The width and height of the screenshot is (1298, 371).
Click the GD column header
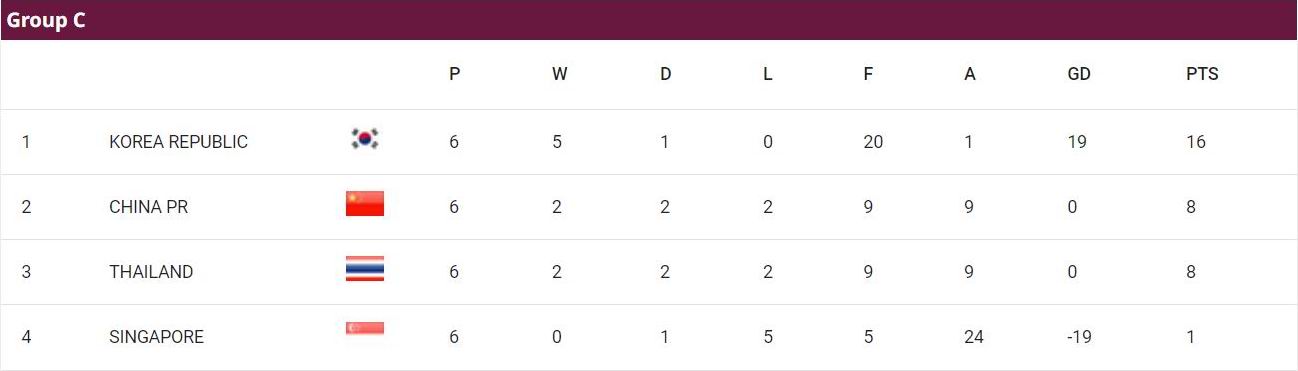(x=1079, y=74)
